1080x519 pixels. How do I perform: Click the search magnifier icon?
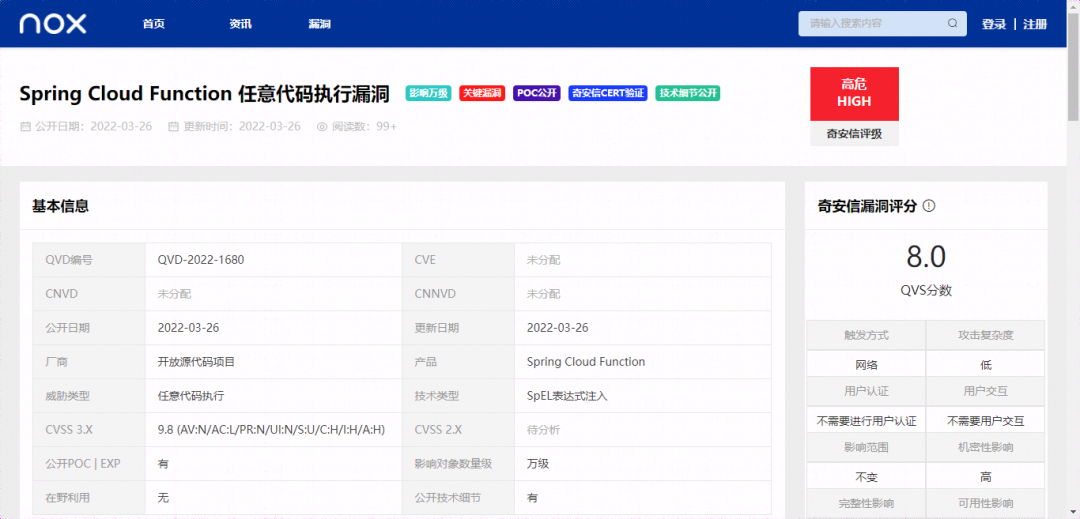click(x=953, y=23)
